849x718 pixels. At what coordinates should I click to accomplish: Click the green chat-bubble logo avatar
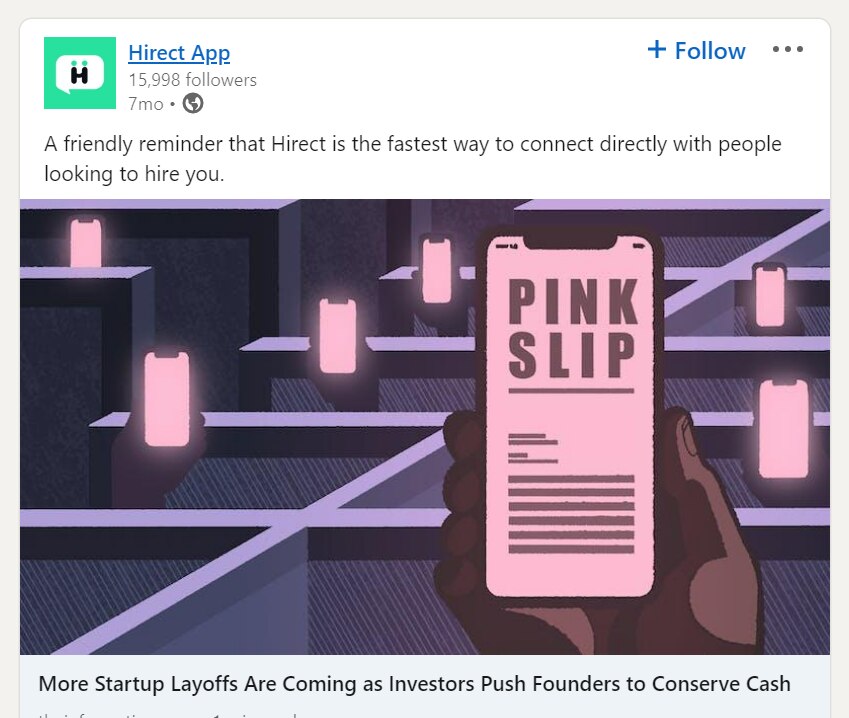click(x=80, y=74)
